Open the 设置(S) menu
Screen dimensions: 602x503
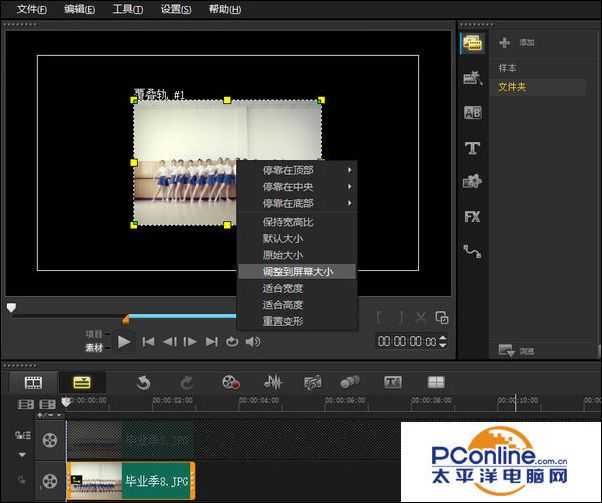(x=176, y=9)
